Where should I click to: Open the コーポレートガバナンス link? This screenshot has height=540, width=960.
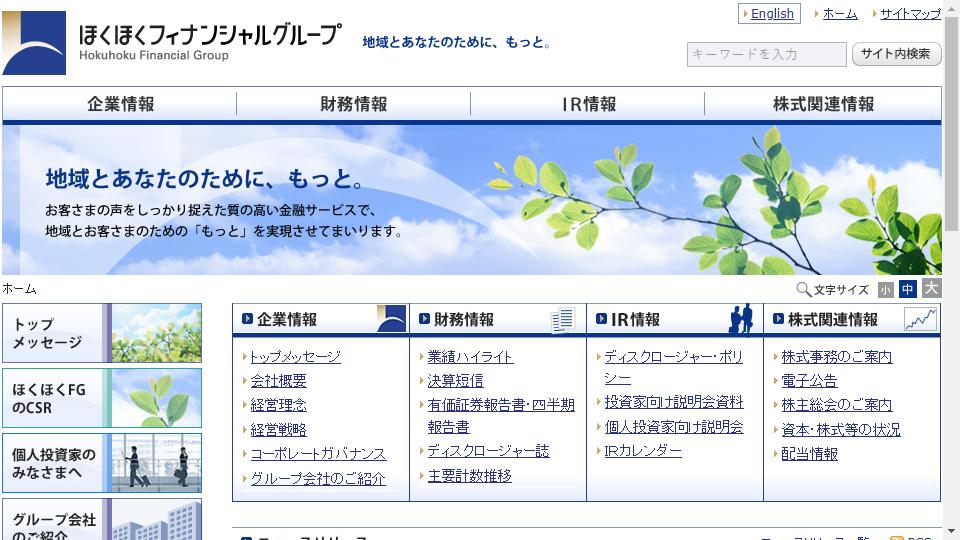point(318,454)
